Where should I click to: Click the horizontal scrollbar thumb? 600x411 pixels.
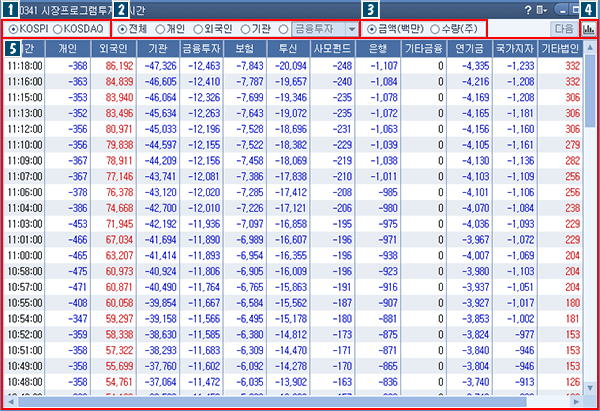coord(272,401)
